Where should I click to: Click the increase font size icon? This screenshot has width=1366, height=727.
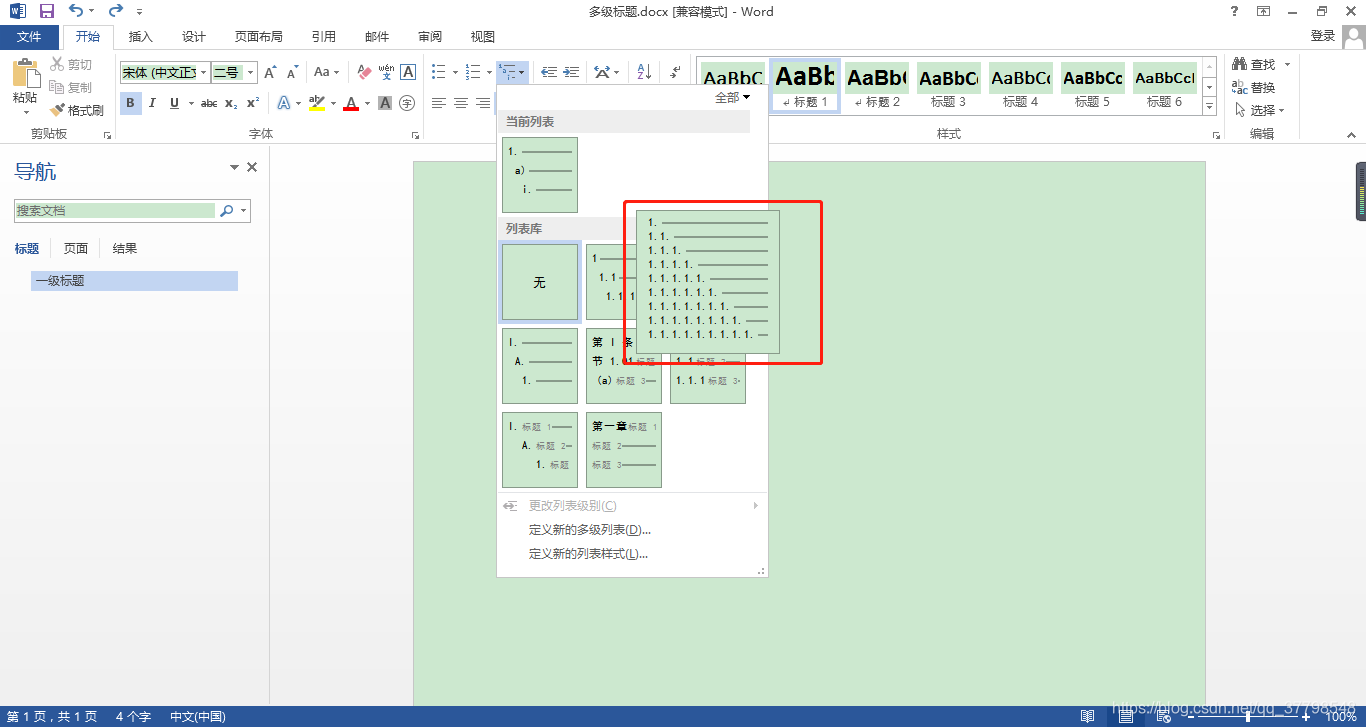[x=271, y=72]
